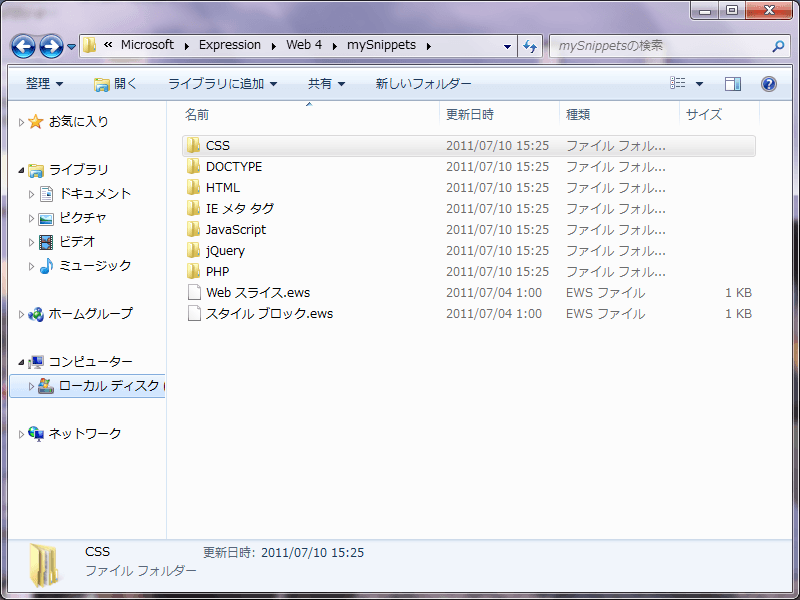Click the ドキュメント library icon
The width and height of the screenshot is (800, 600).
pos(46,194)
